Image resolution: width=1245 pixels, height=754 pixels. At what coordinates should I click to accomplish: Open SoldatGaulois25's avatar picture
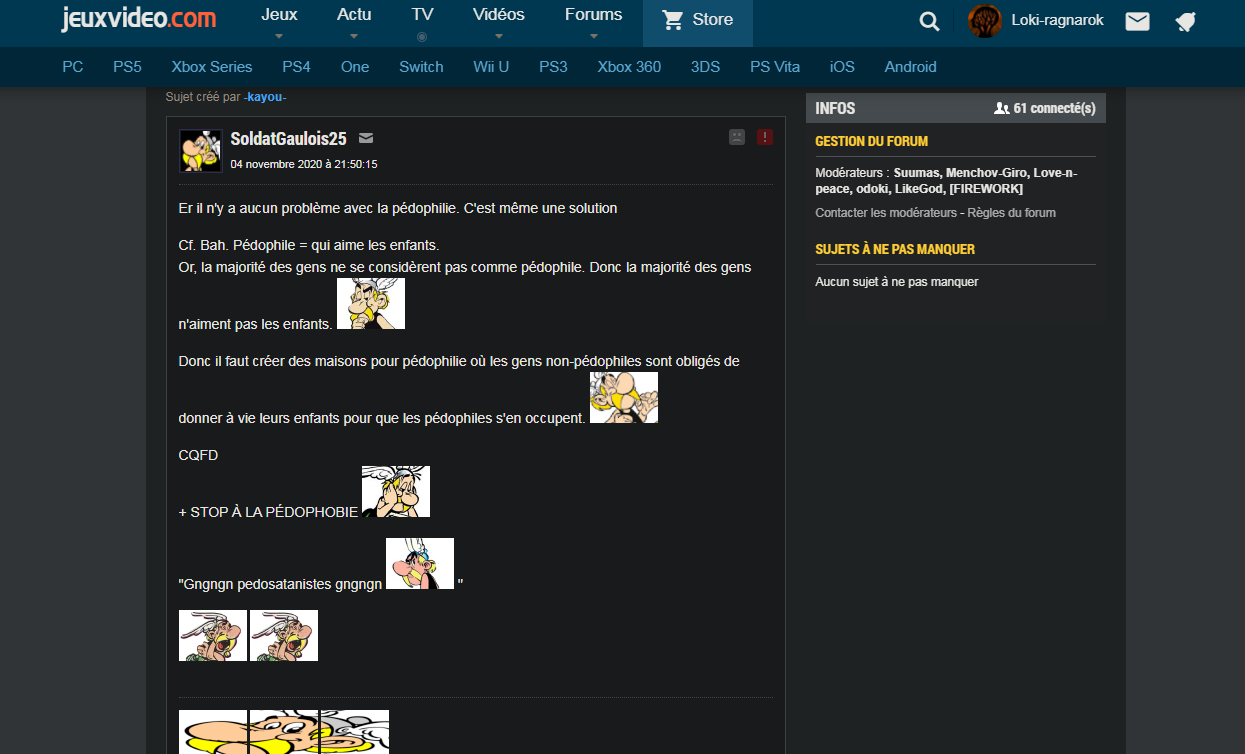coord(200,150)
